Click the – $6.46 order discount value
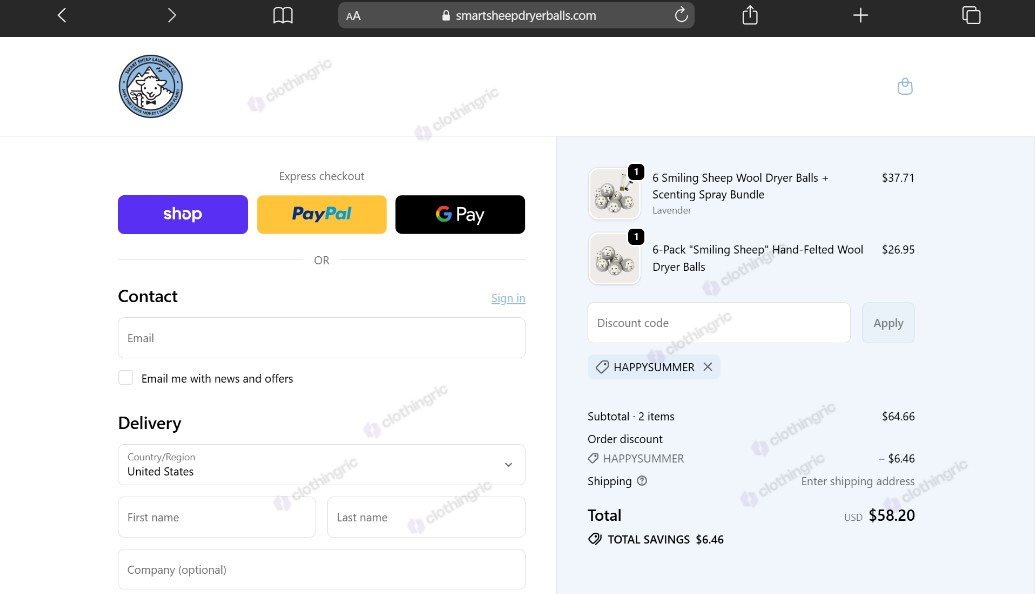The width and height of the screenshot is (1035, 594). click(896, 459)
